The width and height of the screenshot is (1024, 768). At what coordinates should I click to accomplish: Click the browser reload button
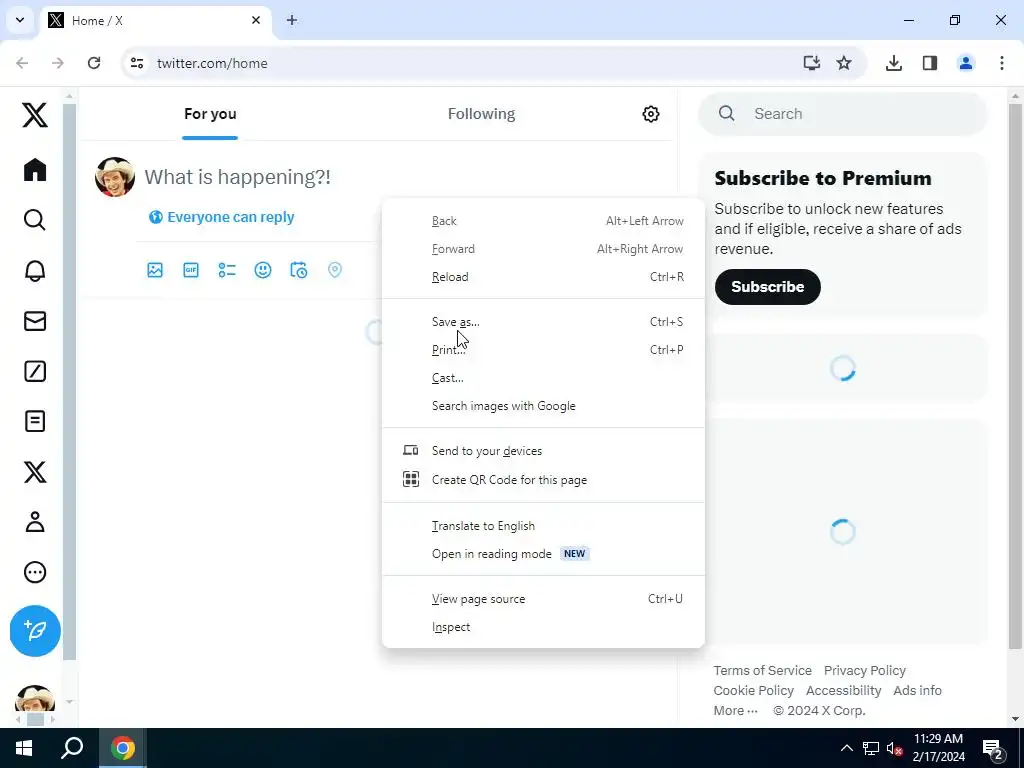(94, 63)
